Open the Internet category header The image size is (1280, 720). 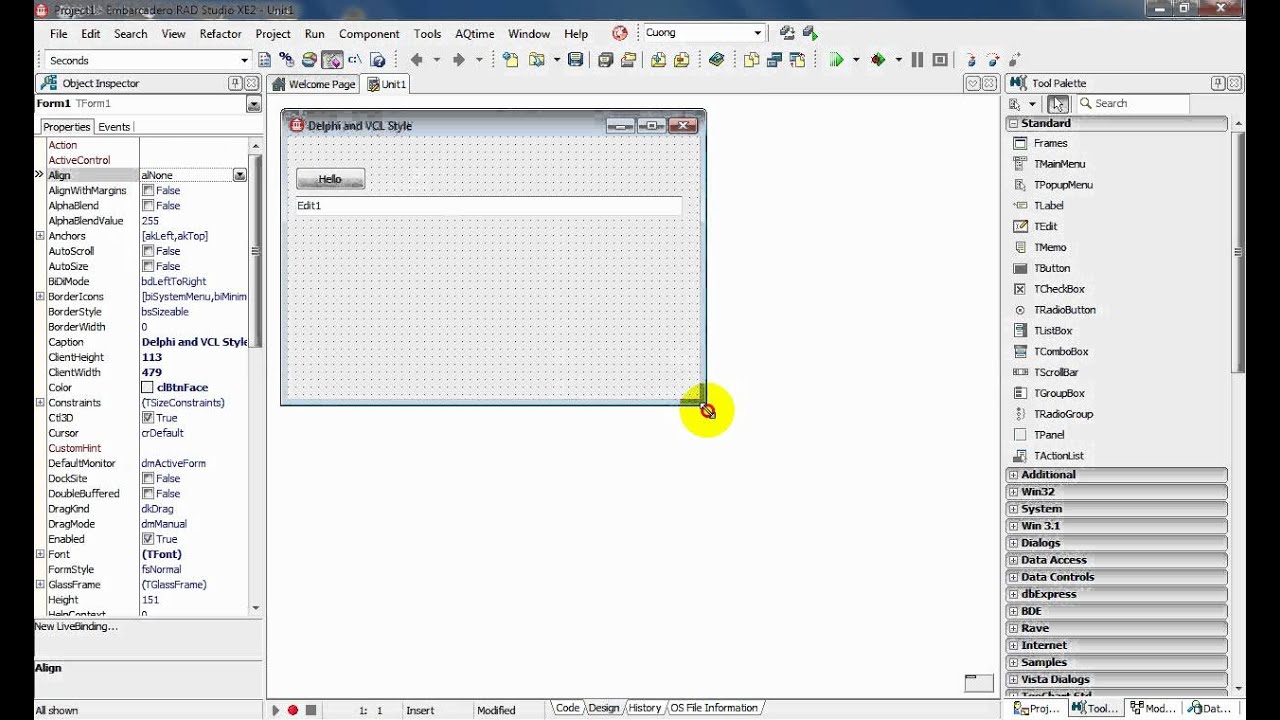[1117, 645]
